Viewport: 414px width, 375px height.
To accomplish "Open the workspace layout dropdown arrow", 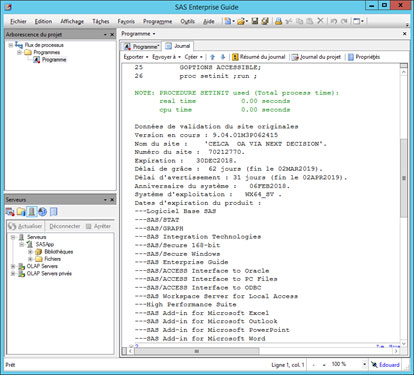I will pos(363,21).
